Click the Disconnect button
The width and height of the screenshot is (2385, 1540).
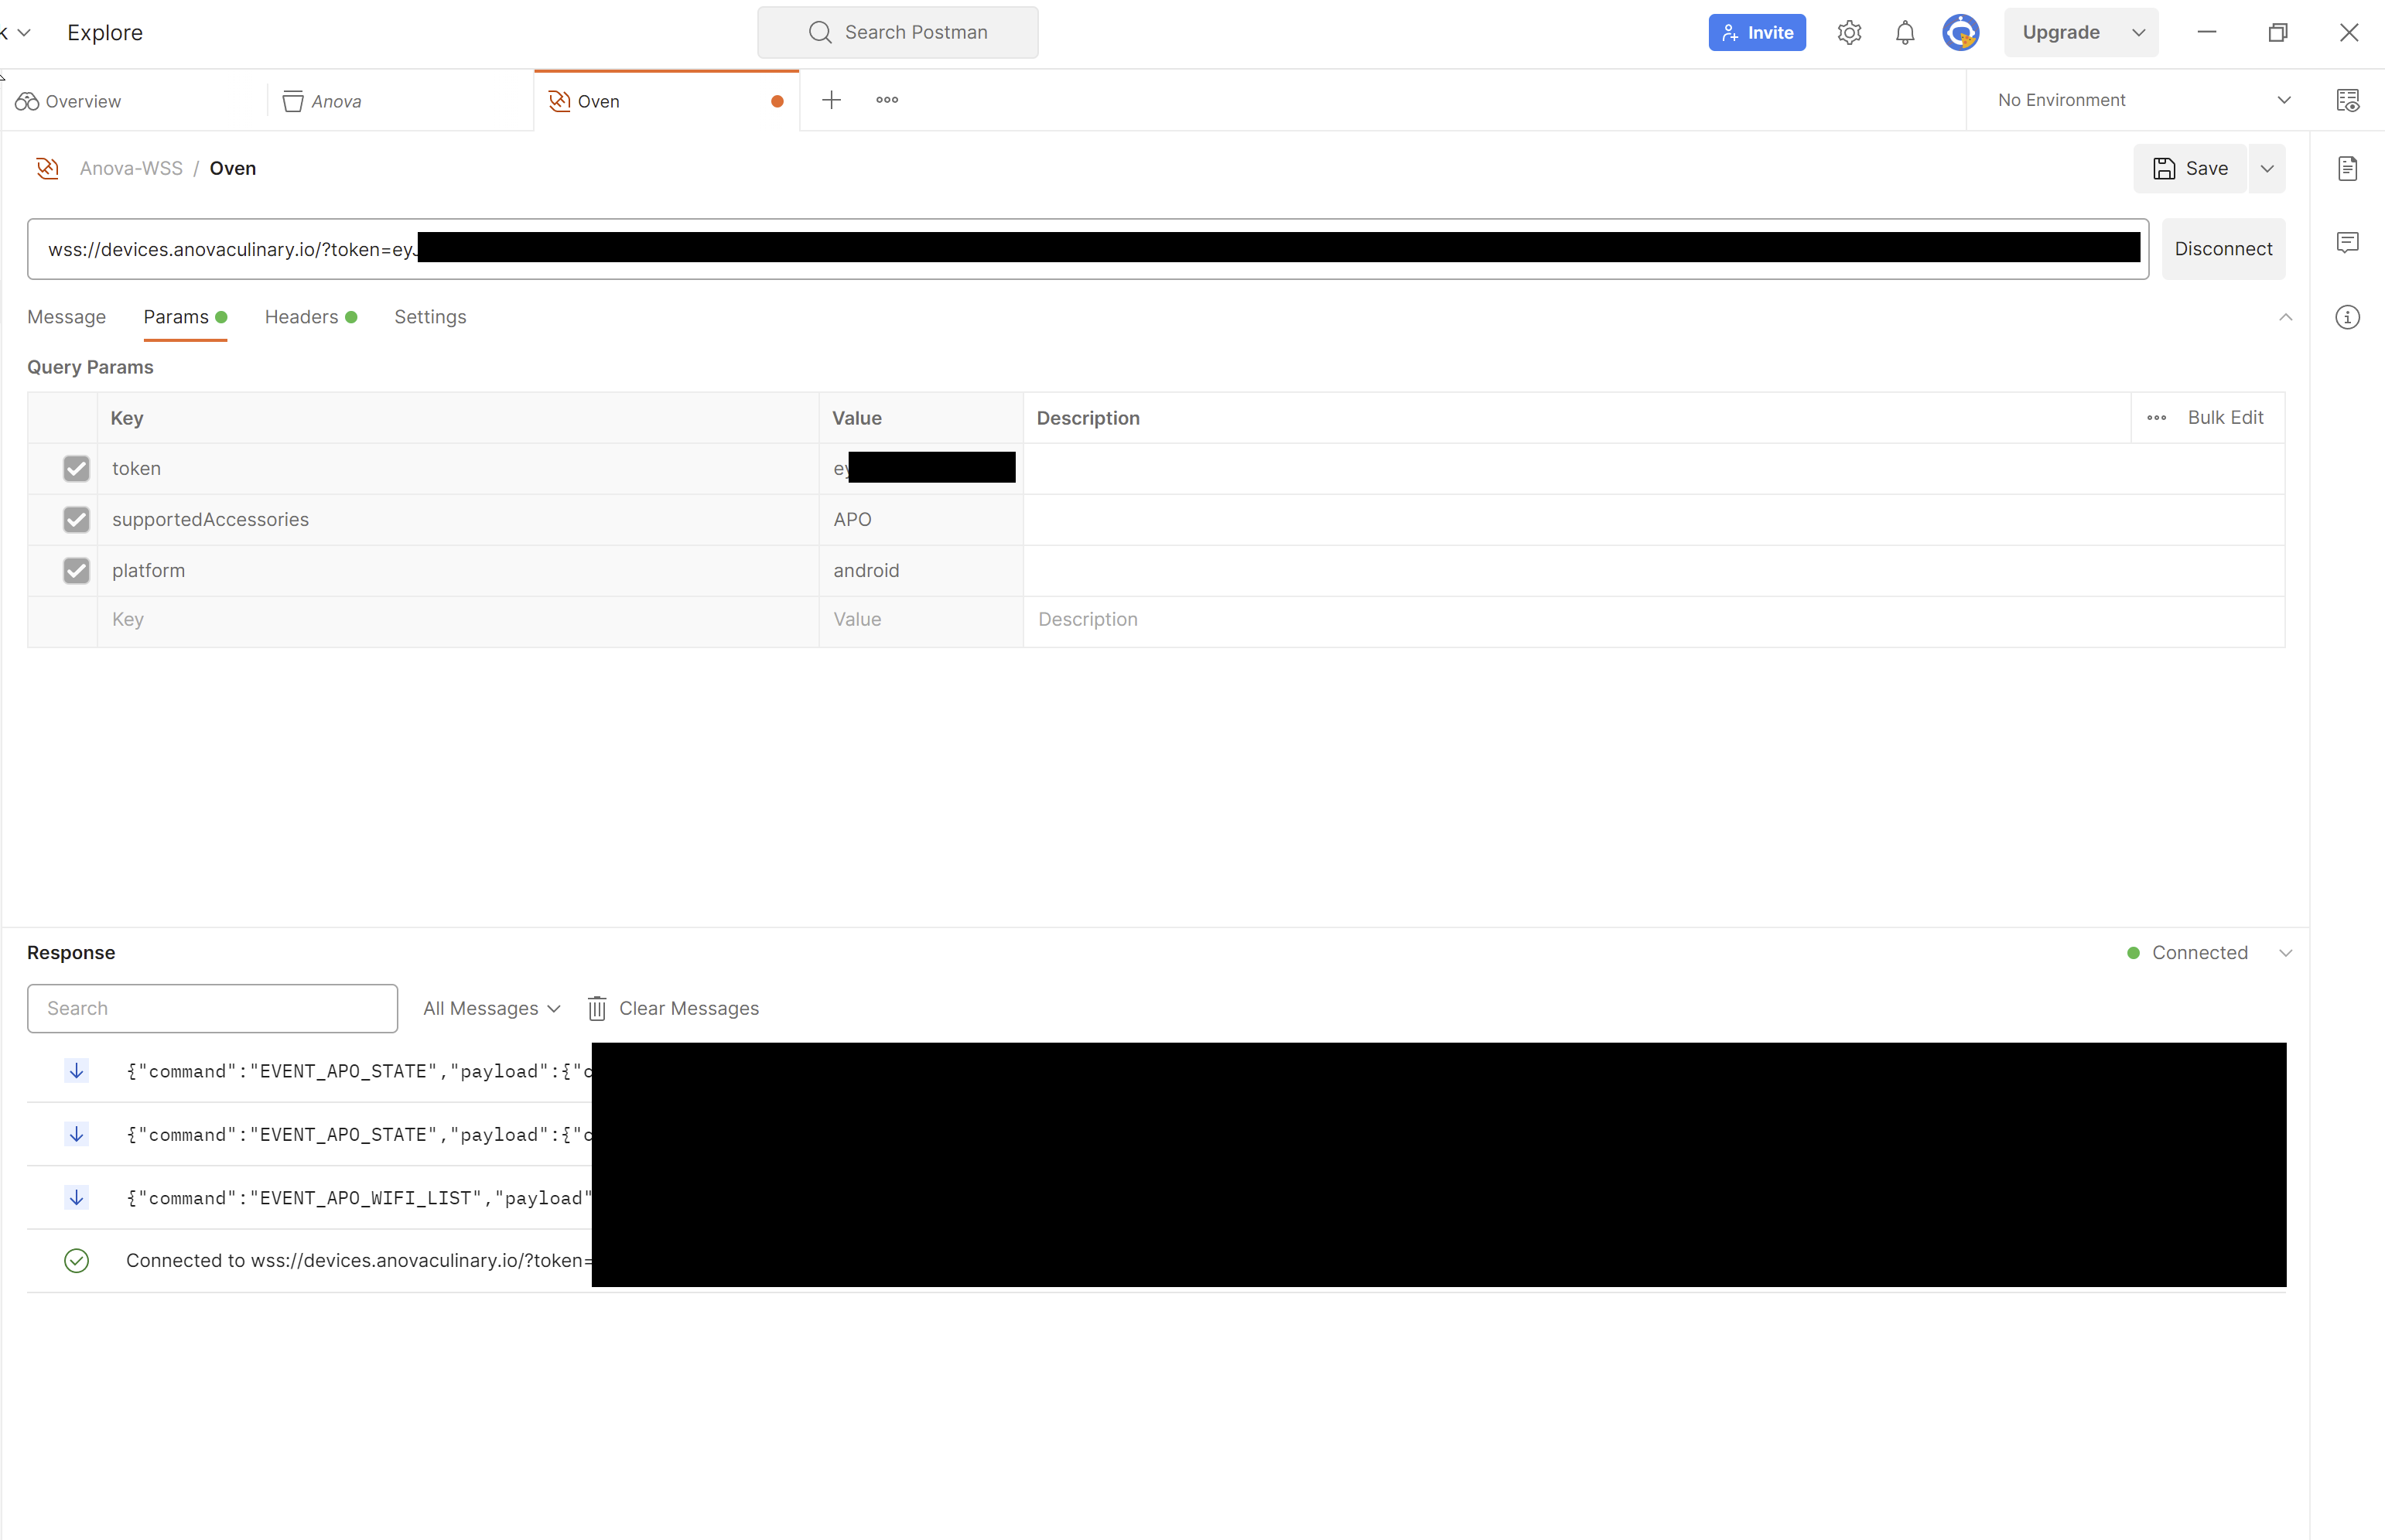coord(2223,249)
